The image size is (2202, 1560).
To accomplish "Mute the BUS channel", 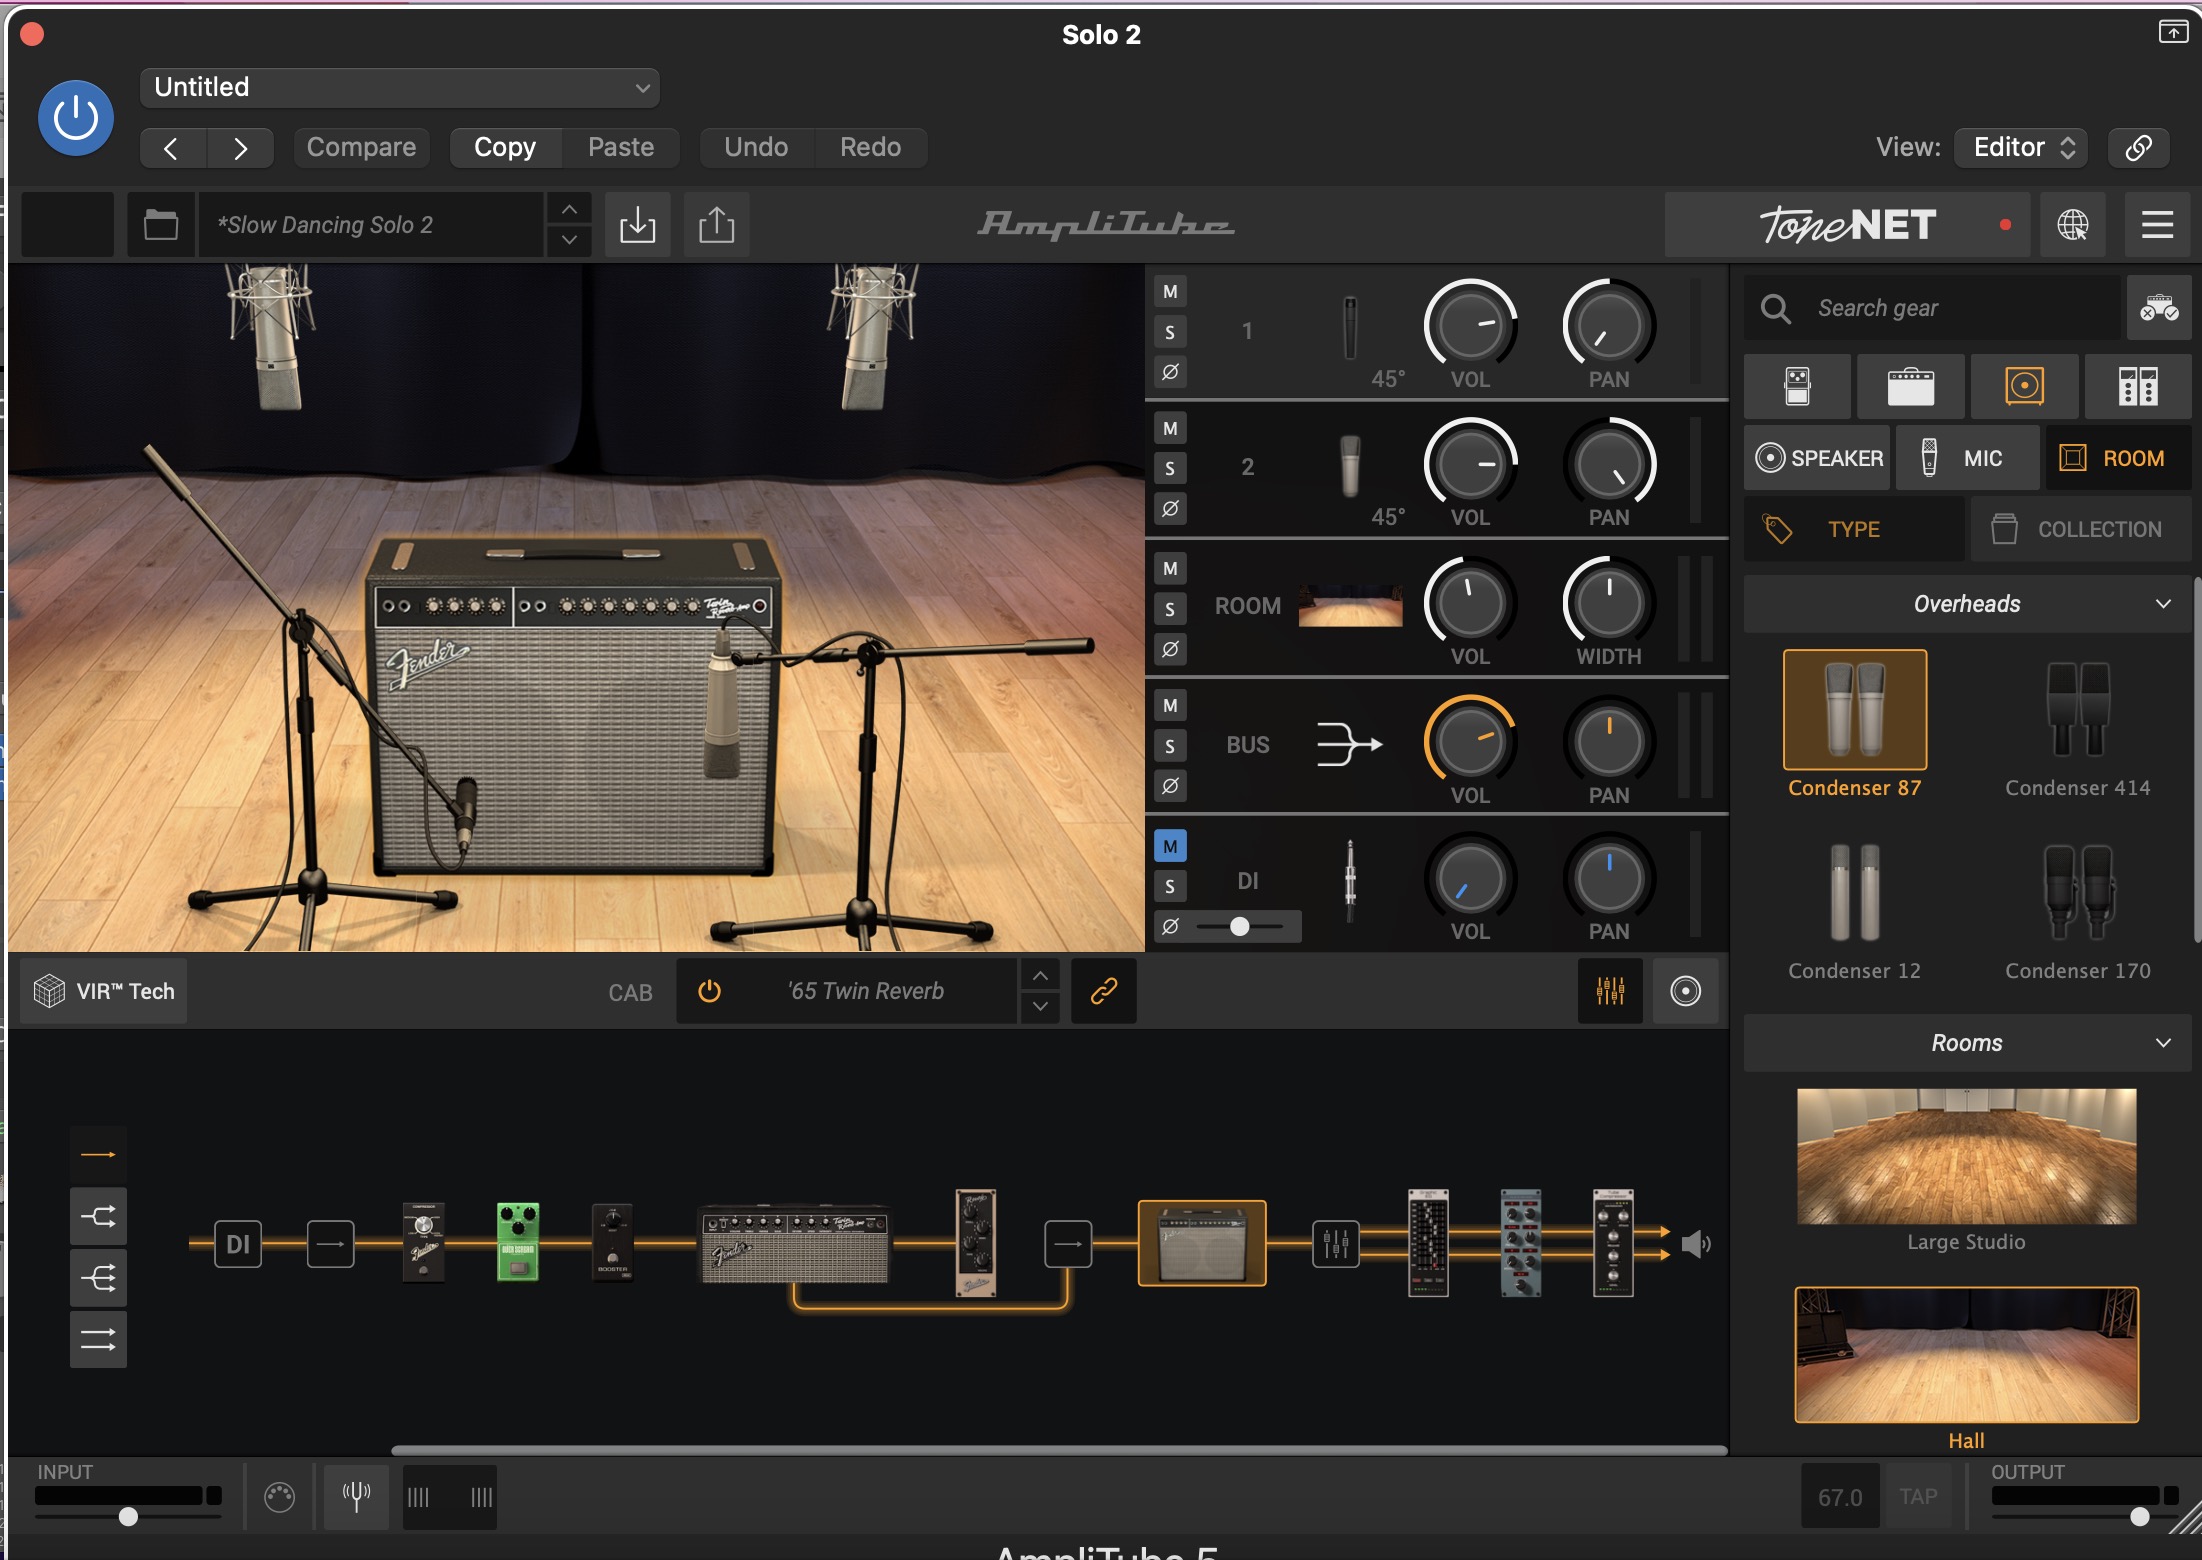I will tap(1170, 706).
